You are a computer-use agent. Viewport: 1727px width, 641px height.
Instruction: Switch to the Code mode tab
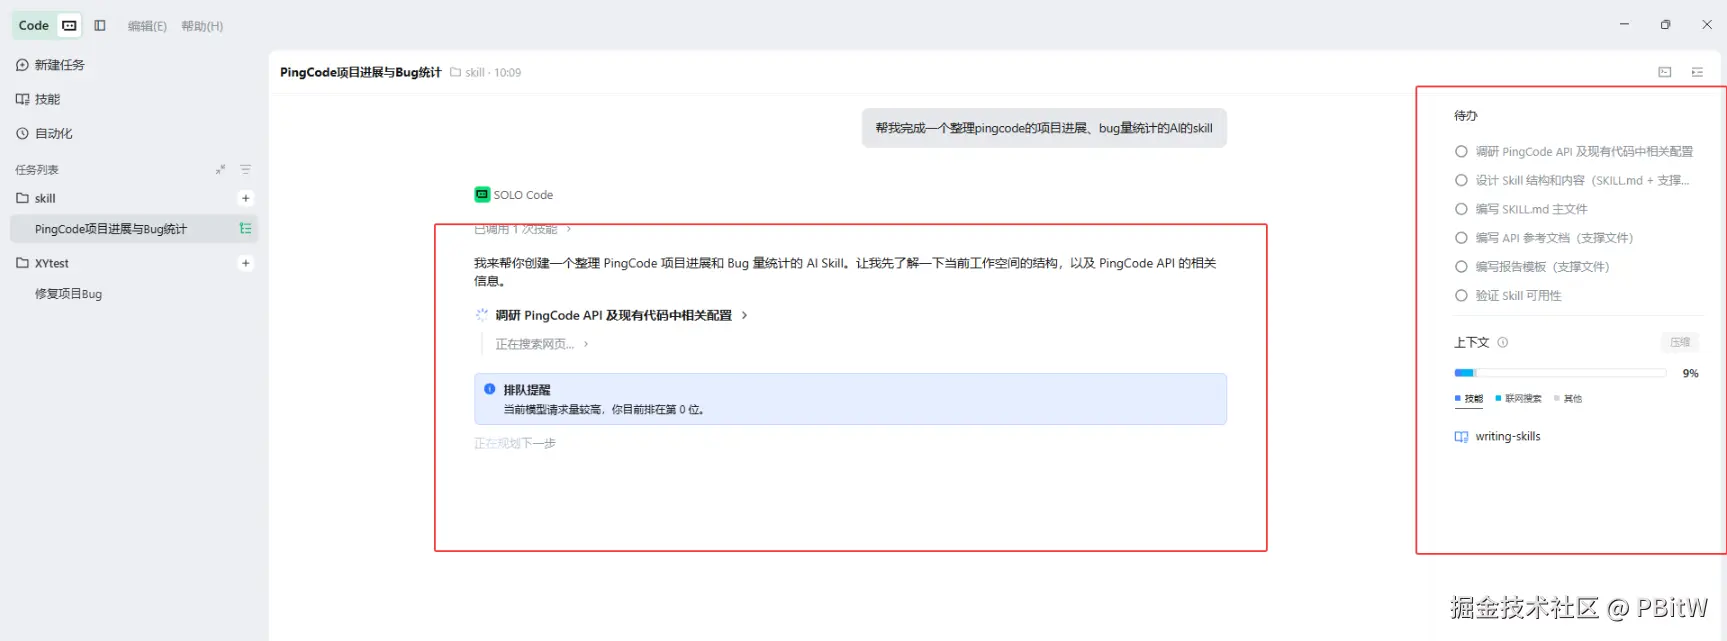[x=33, y=26]
